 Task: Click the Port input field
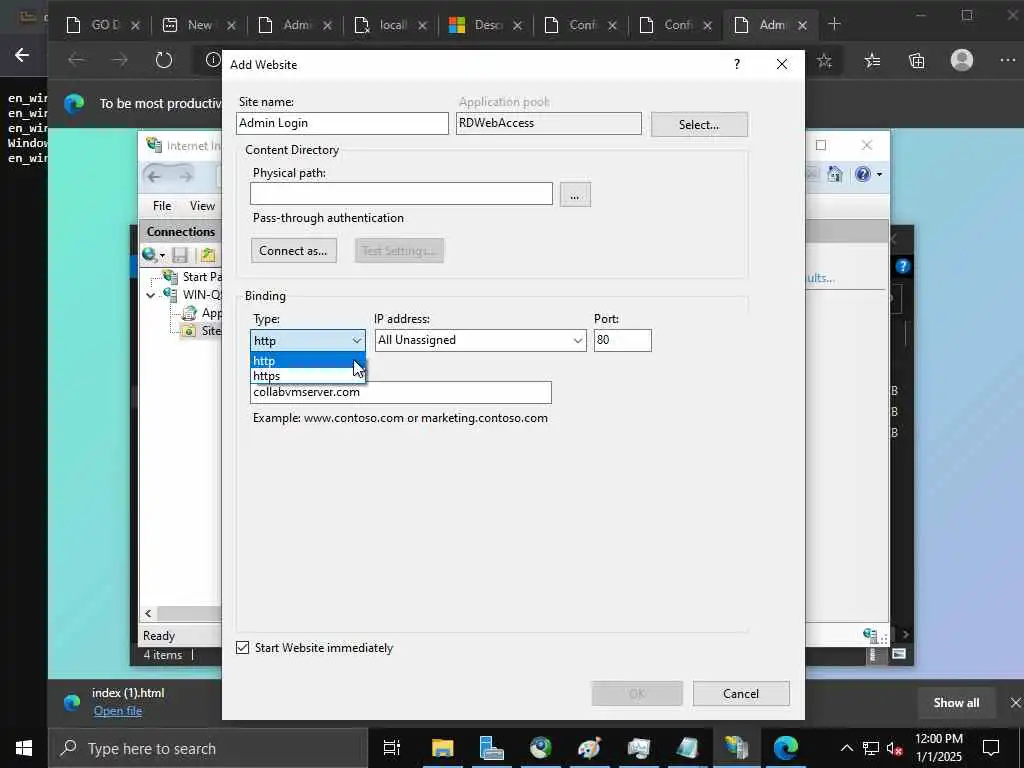pos(622,340)
